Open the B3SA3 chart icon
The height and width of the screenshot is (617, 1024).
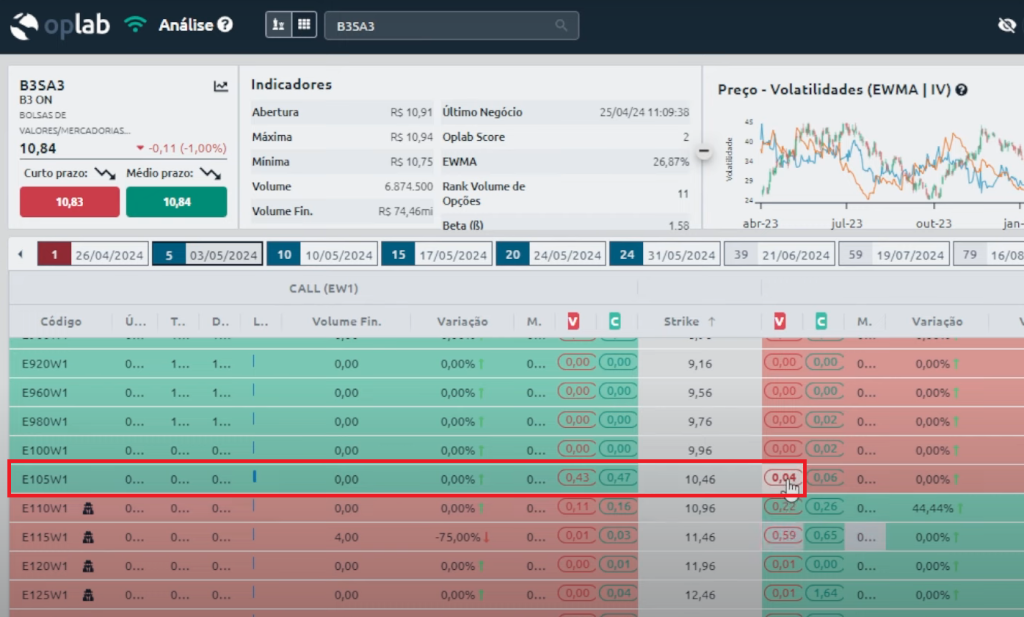coord(221,87)
